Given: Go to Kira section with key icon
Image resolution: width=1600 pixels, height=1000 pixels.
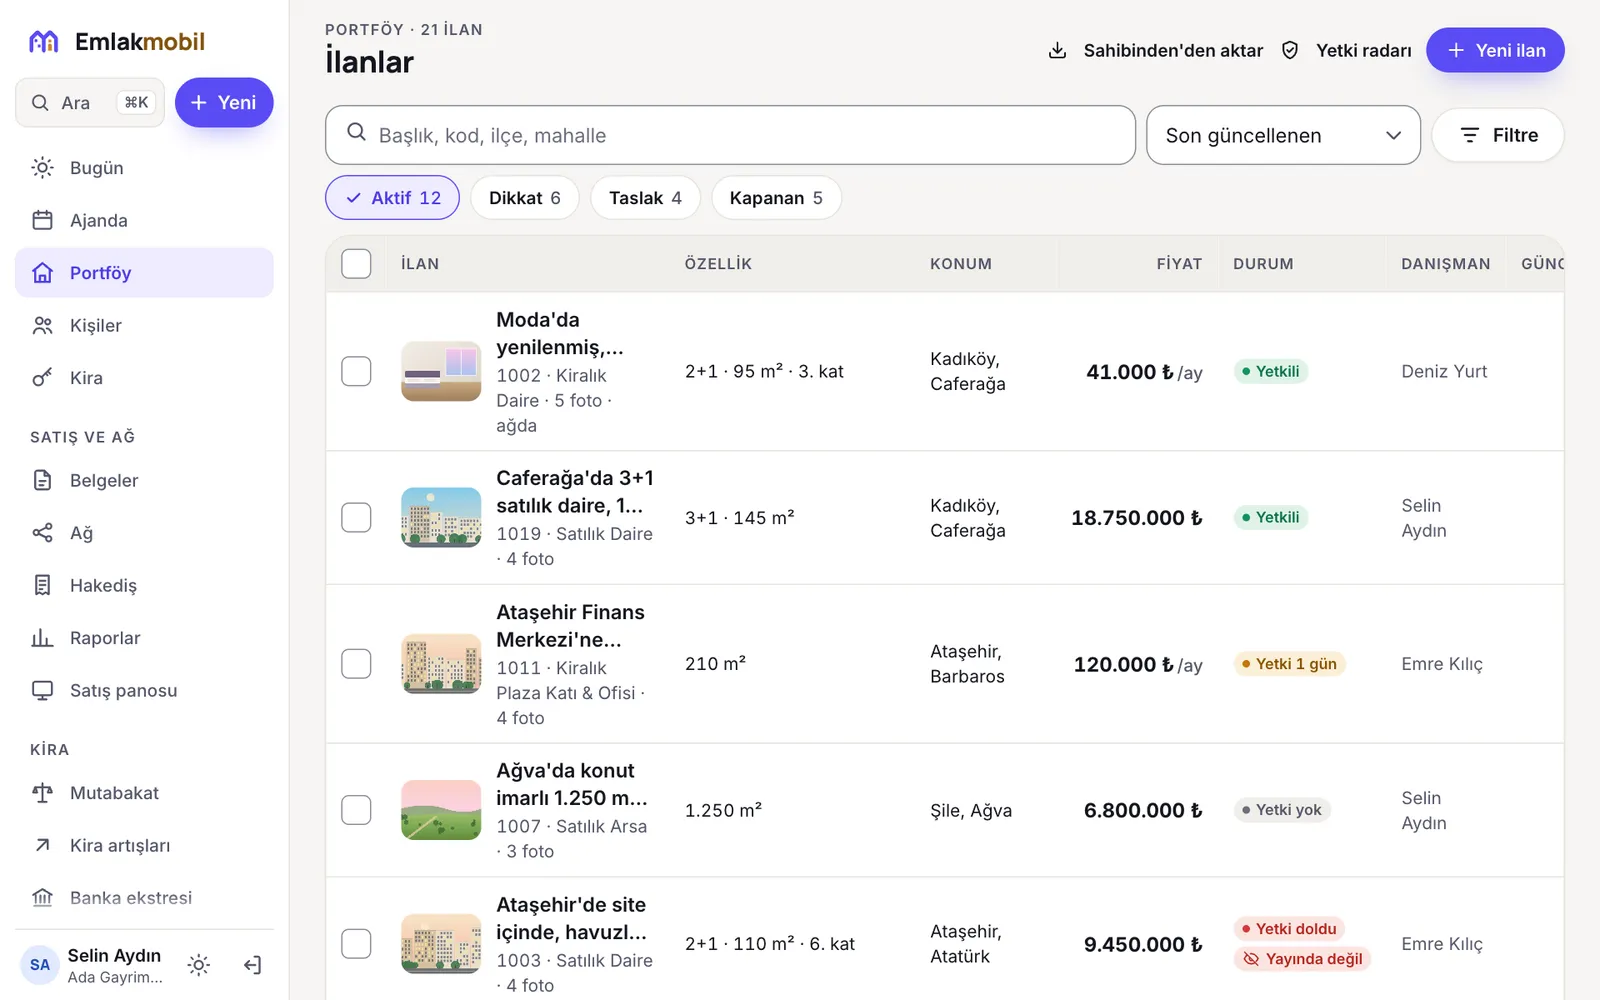Looking at the screenshot, I should click(144, 378).
